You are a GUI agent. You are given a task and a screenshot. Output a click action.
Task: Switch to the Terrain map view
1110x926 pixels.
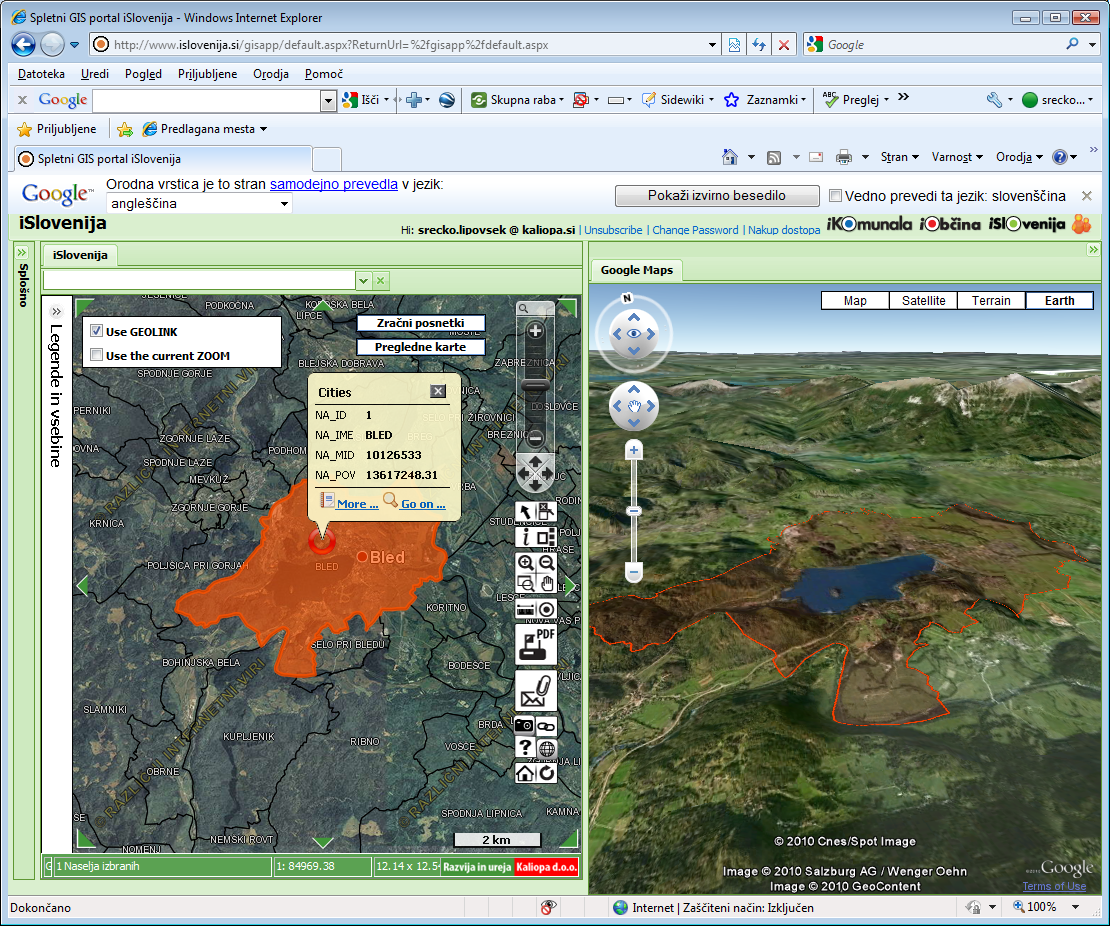[991, 301]
